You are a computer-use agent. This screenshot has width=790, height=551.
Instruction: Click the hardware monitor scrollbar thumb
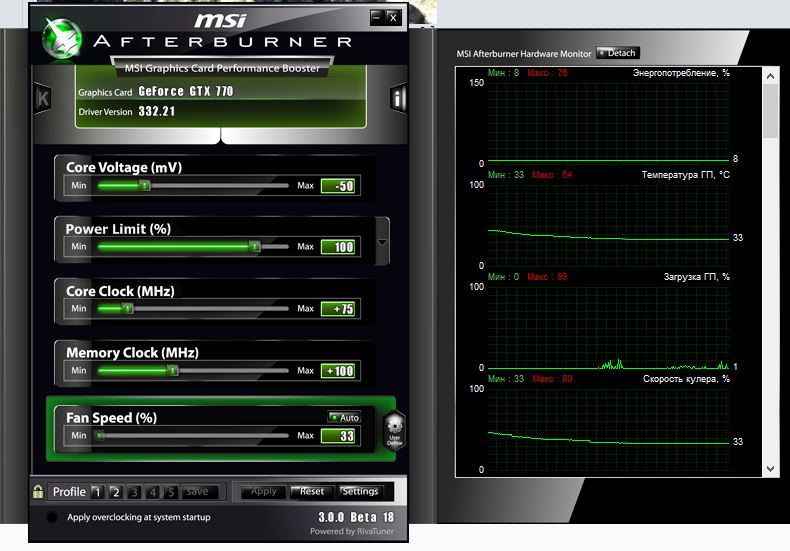click(x=770, y=111)
